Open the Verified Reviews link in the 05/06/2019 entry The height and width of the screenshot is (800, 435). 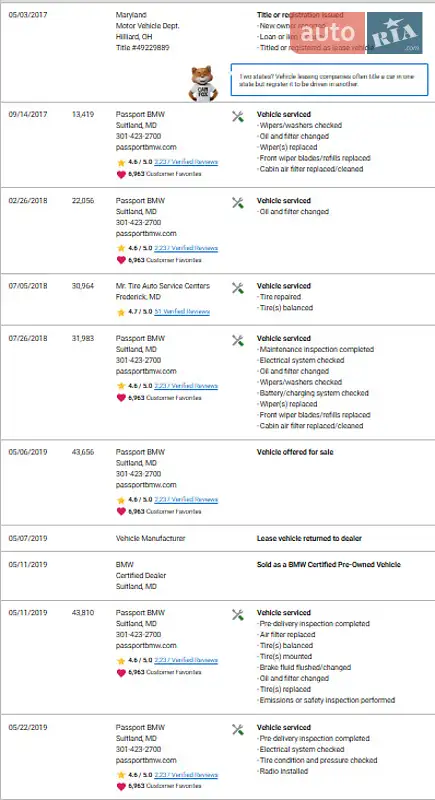(x=186, y=500)
